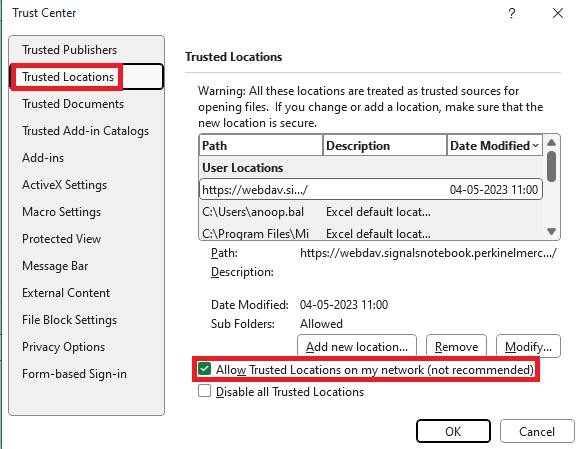Select the C:\Users\anoop.bal location row
This screenshot has width=579, height=449.
coord(371,212)
